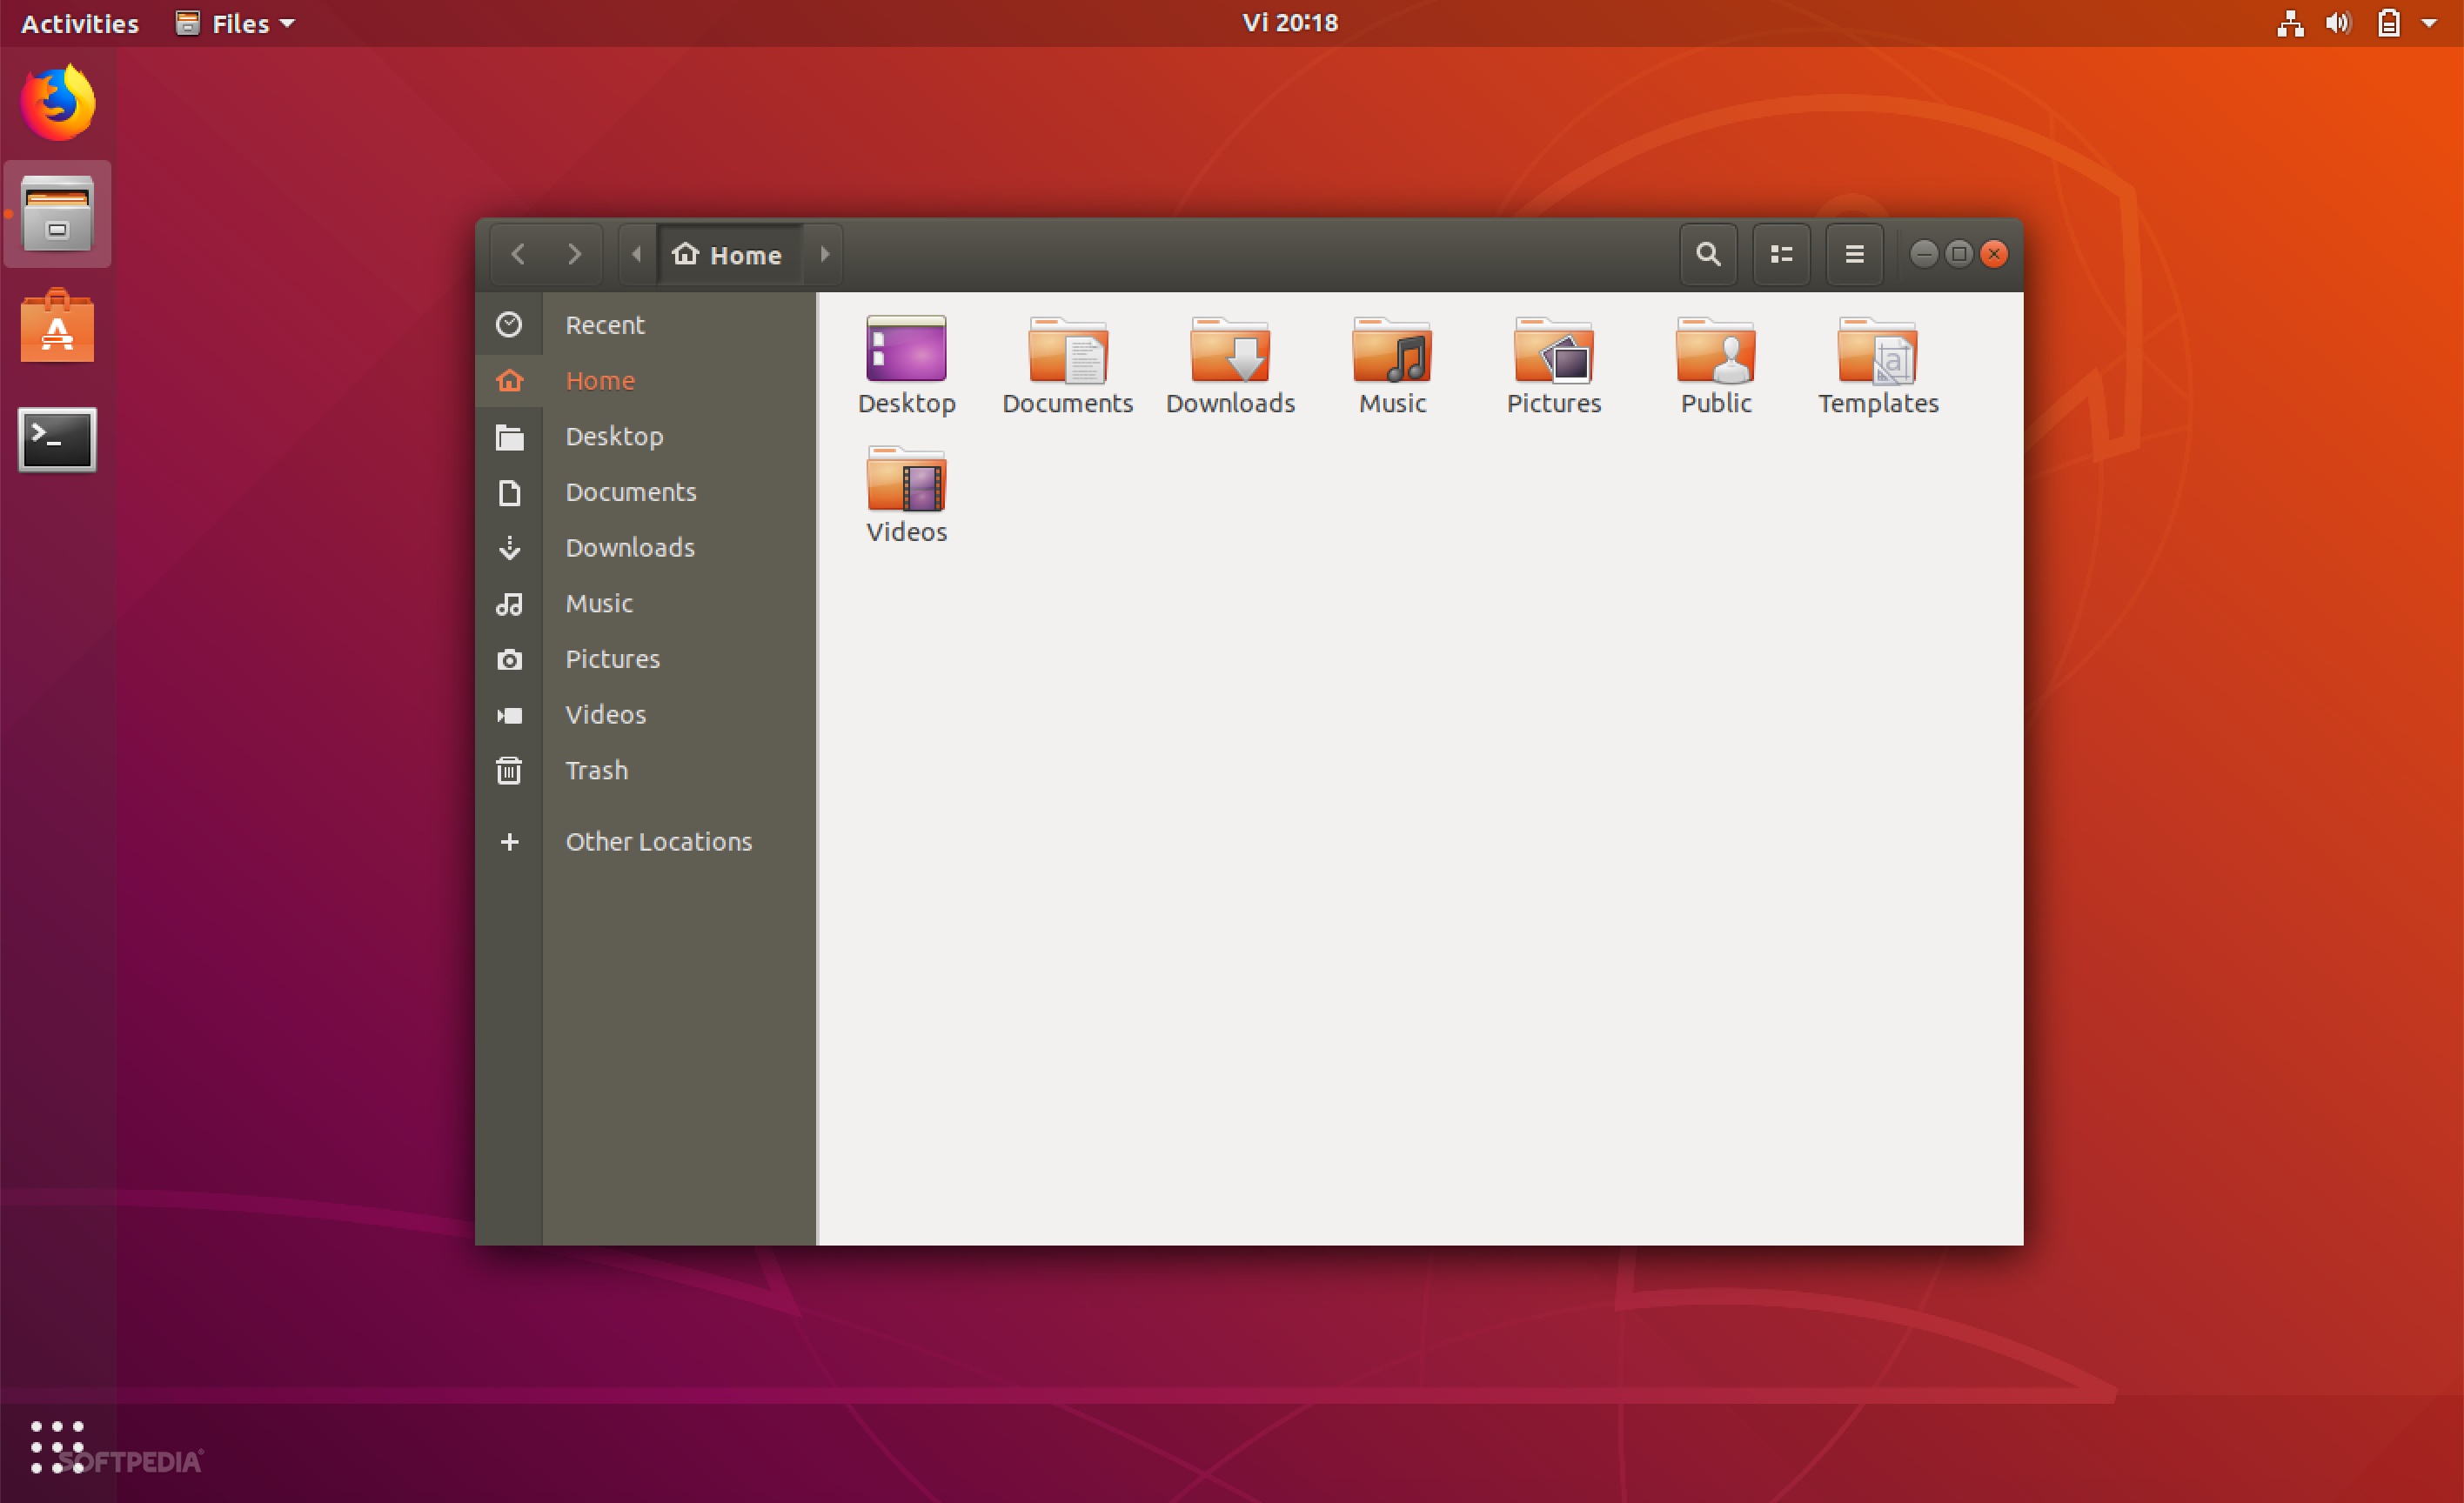Select Trash in the sidebar
2464x1503 pixels.
click(x=595, y=769)
